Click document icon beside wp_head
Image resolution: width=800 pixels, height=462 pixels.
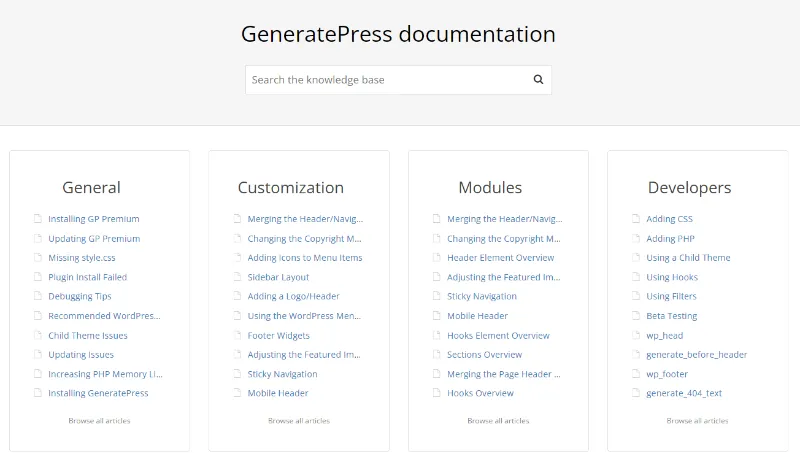pyautogui.click(x=636, y=335)
